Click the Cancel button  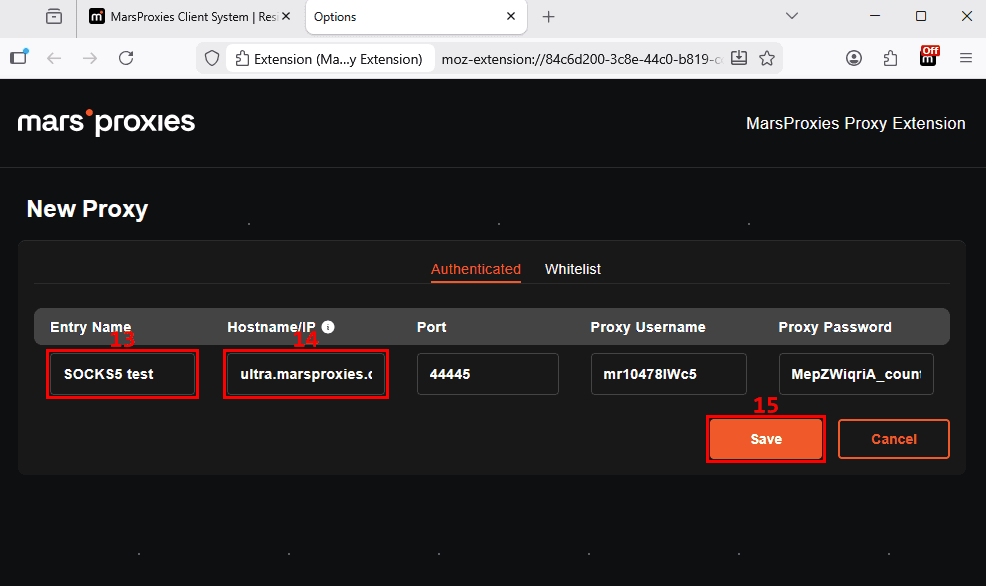pos(894,439)
